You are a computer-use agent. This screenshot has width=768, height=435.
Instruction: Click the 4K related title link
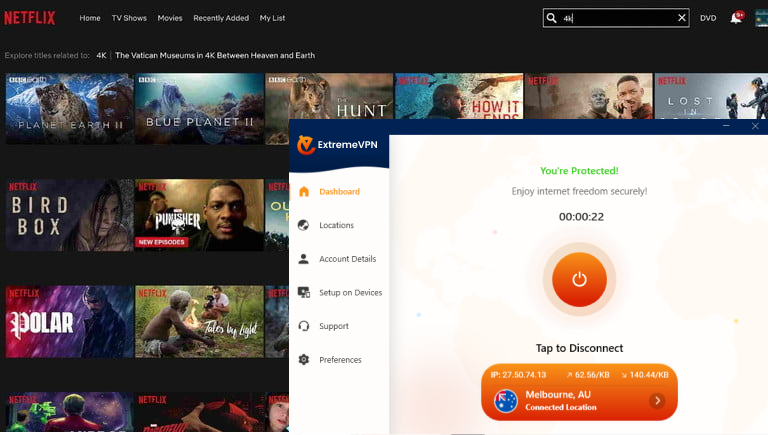coord(101,55)
